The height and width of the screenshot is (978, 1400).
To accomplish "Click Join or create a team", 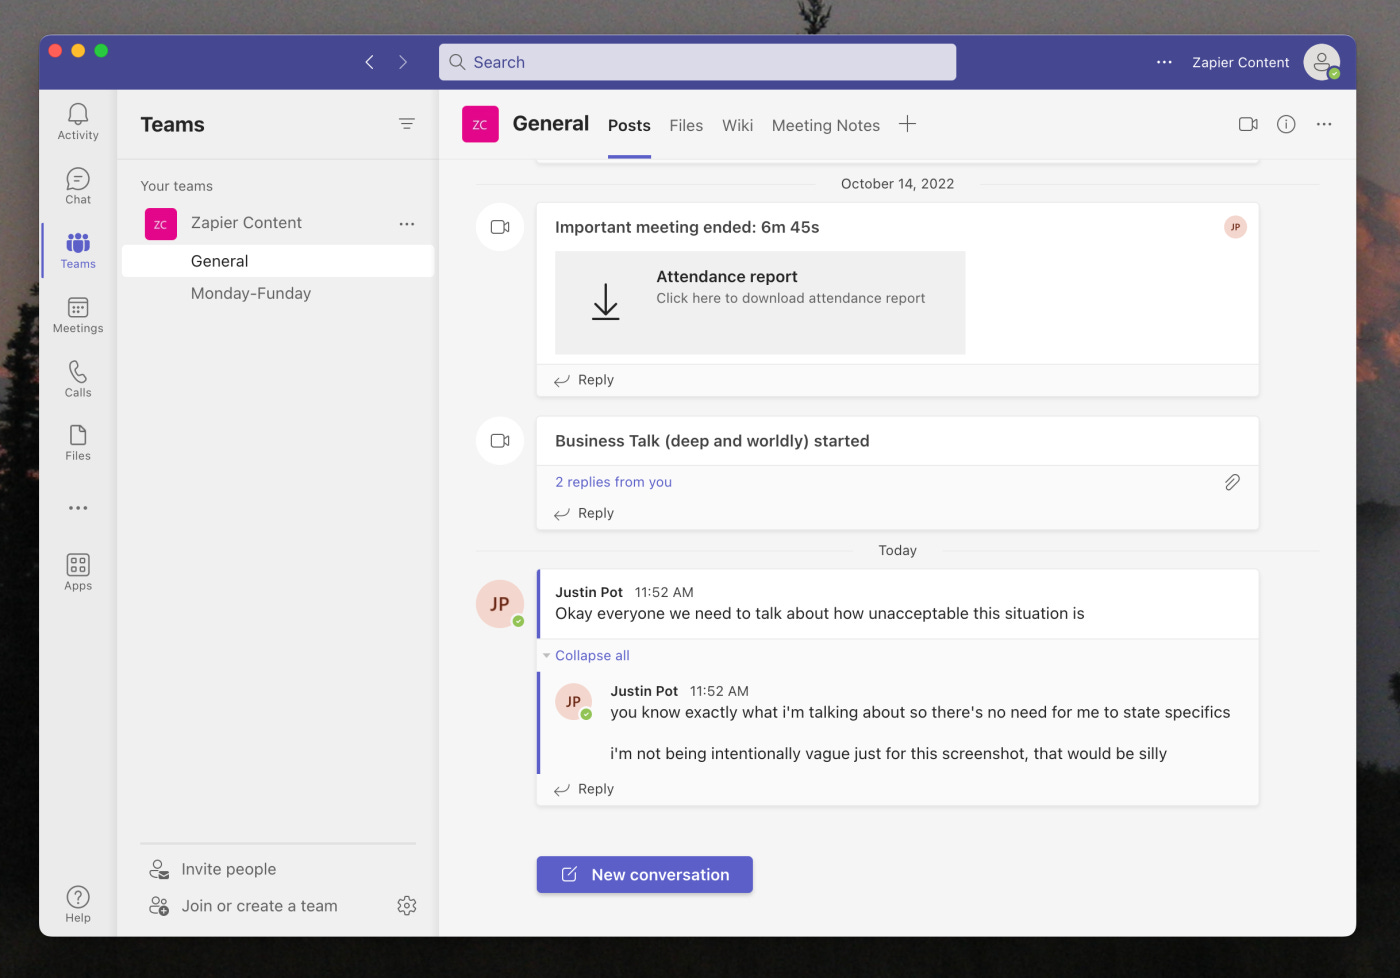I will tap(243, 906).
